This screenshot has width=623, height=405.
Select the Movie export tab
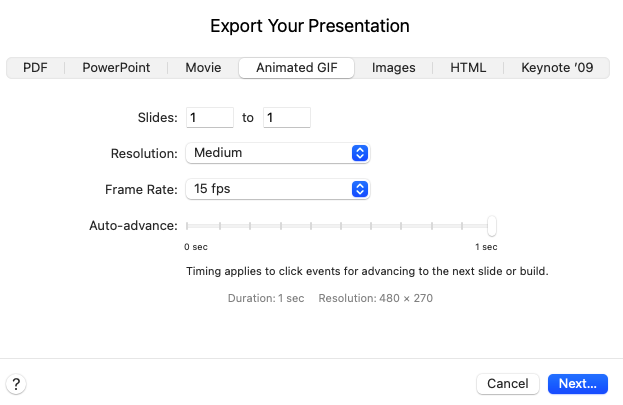tap(203, 68)
